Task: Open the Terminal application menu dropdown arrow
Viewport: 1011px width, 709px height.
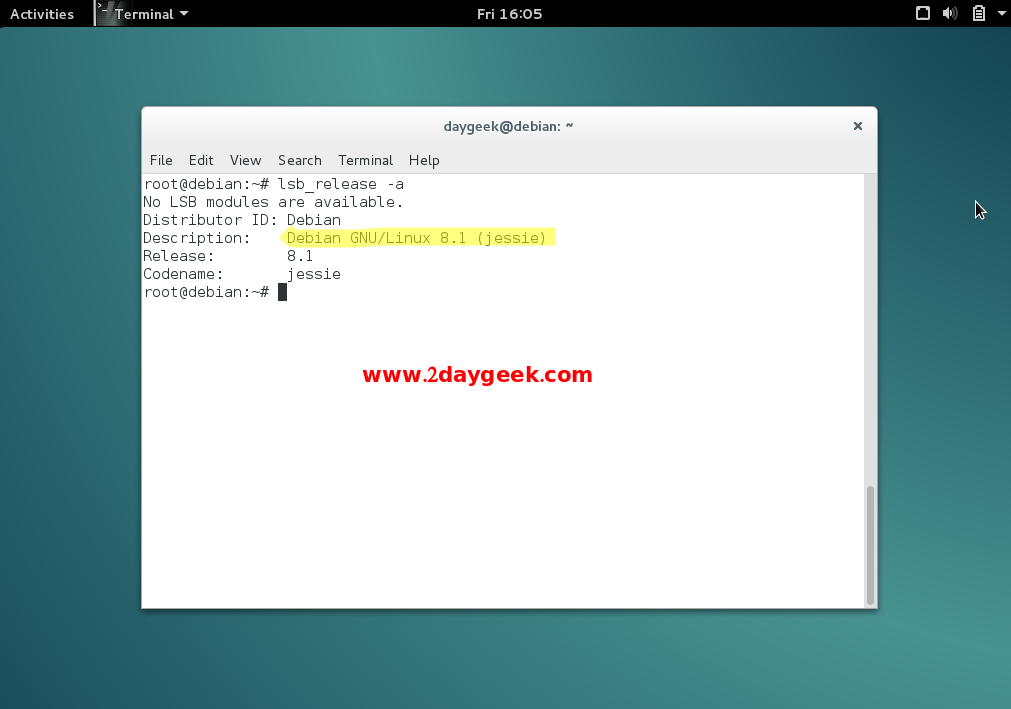Action: [184, 14]
